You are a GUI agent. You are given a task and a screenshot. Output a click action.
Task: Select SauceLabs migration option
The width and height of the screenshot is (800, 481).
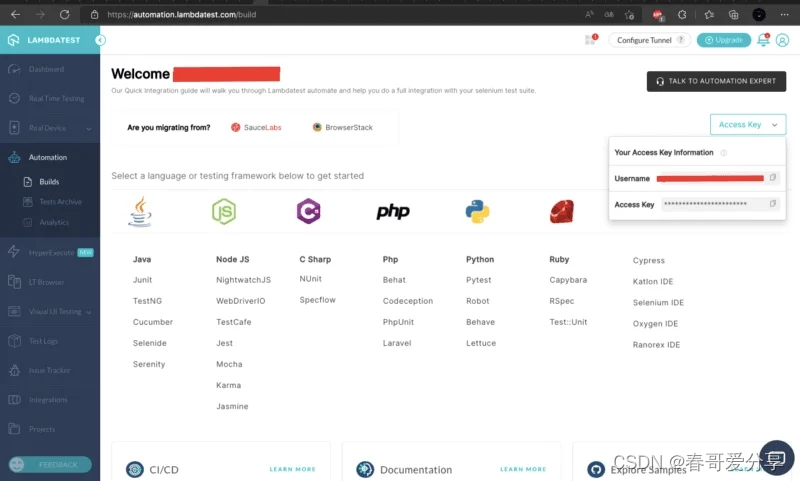[x=256, y=128]
